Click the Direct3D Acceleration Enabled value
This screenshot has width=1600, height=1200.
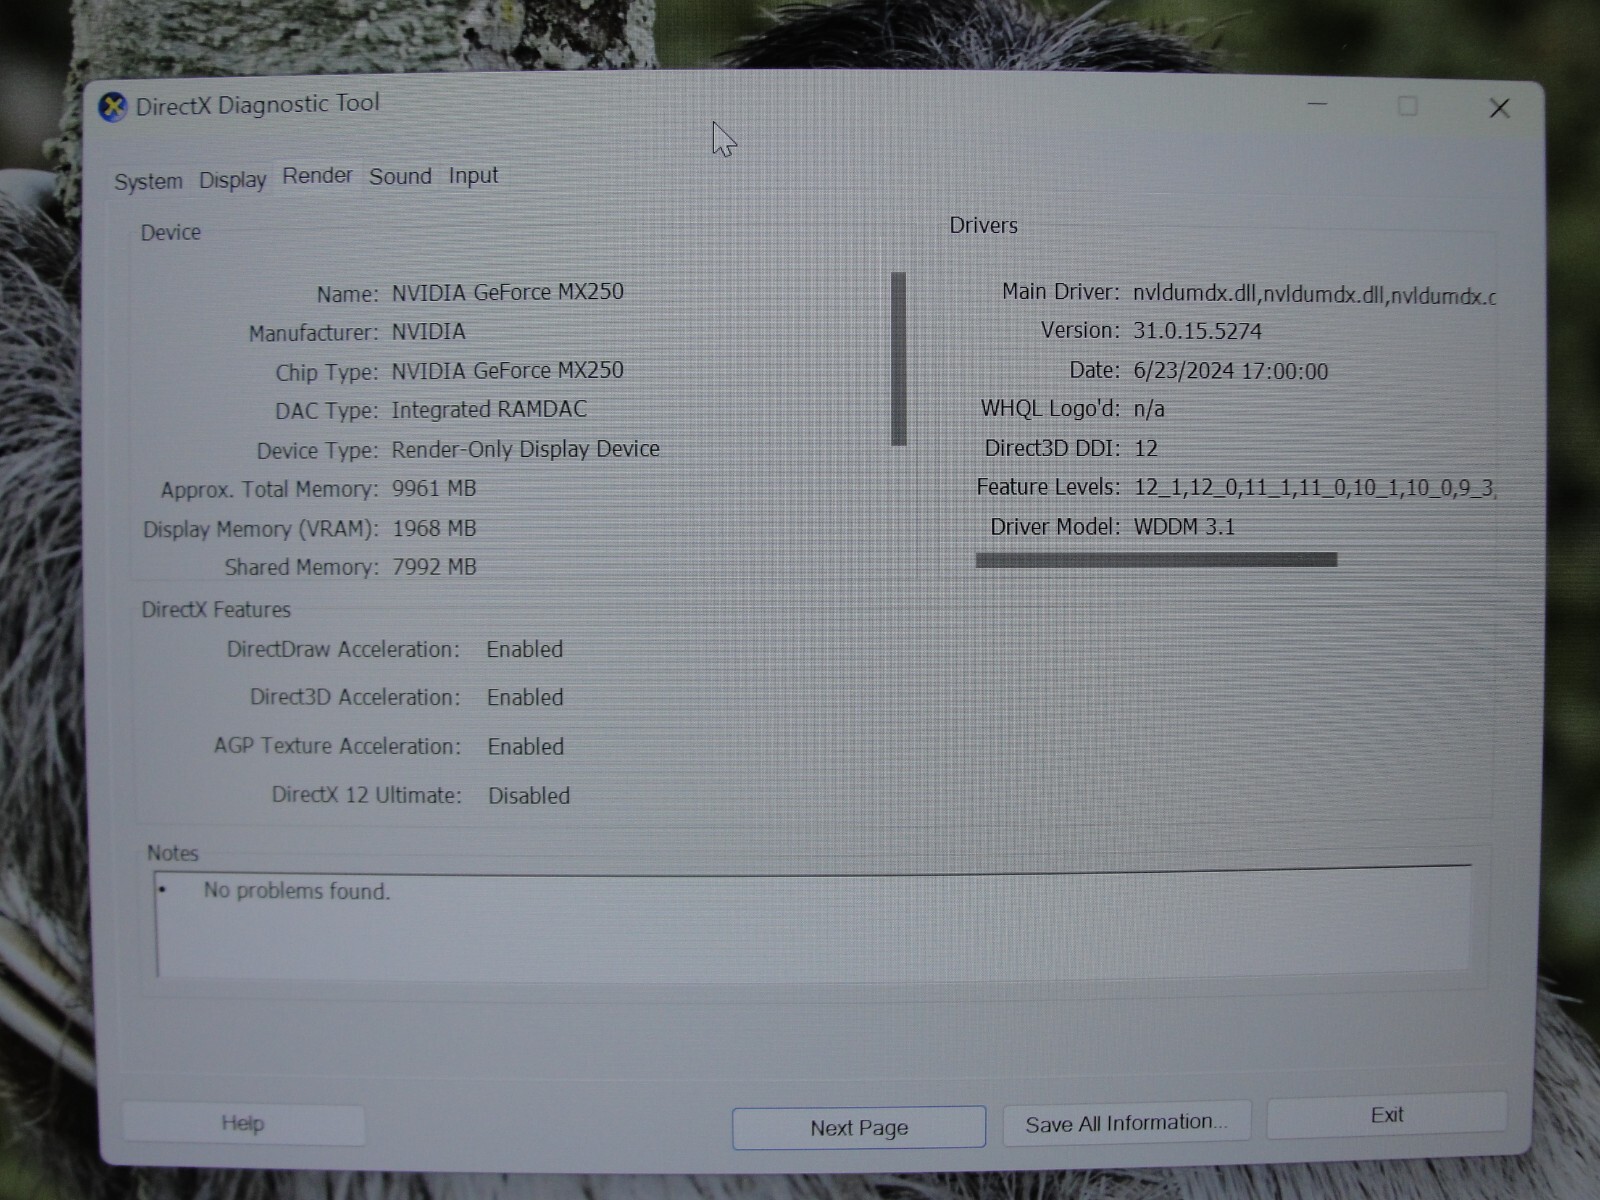[525, 697]
